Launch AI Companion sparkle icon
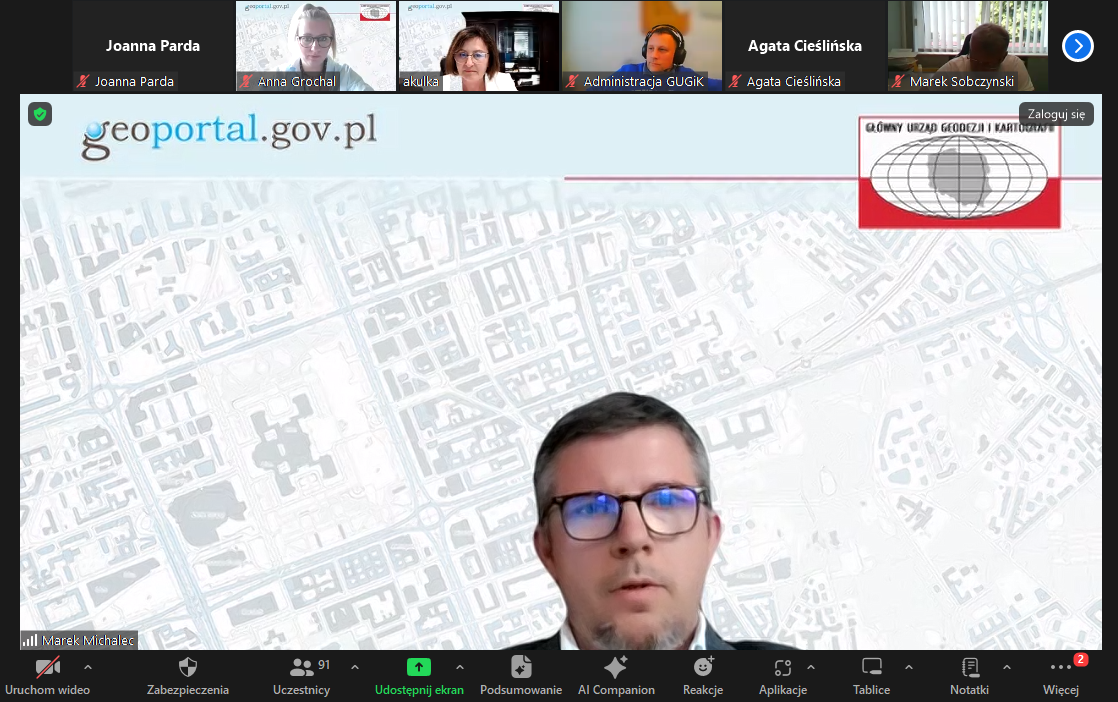 coord(615,668)
